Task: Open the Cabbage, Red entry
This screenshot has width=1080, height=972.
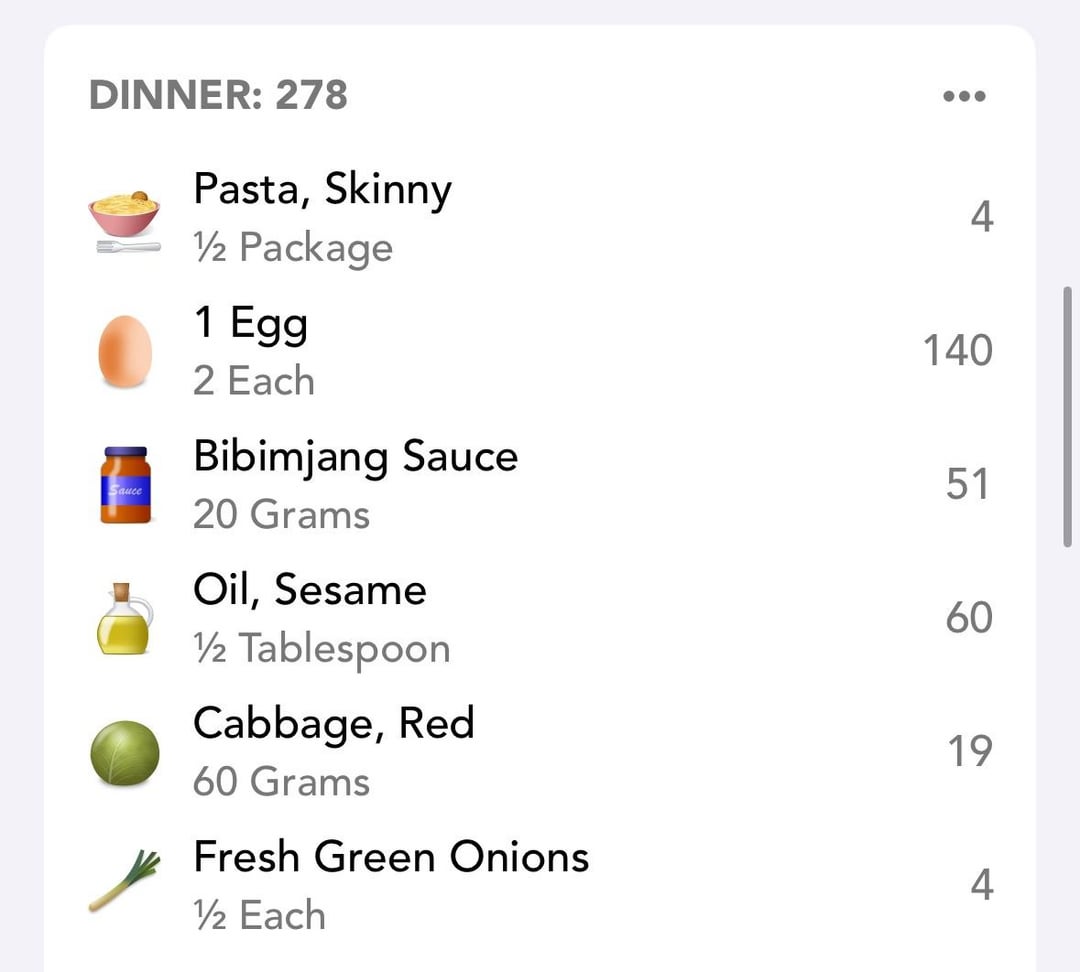Action: click(x=540, y=752)
